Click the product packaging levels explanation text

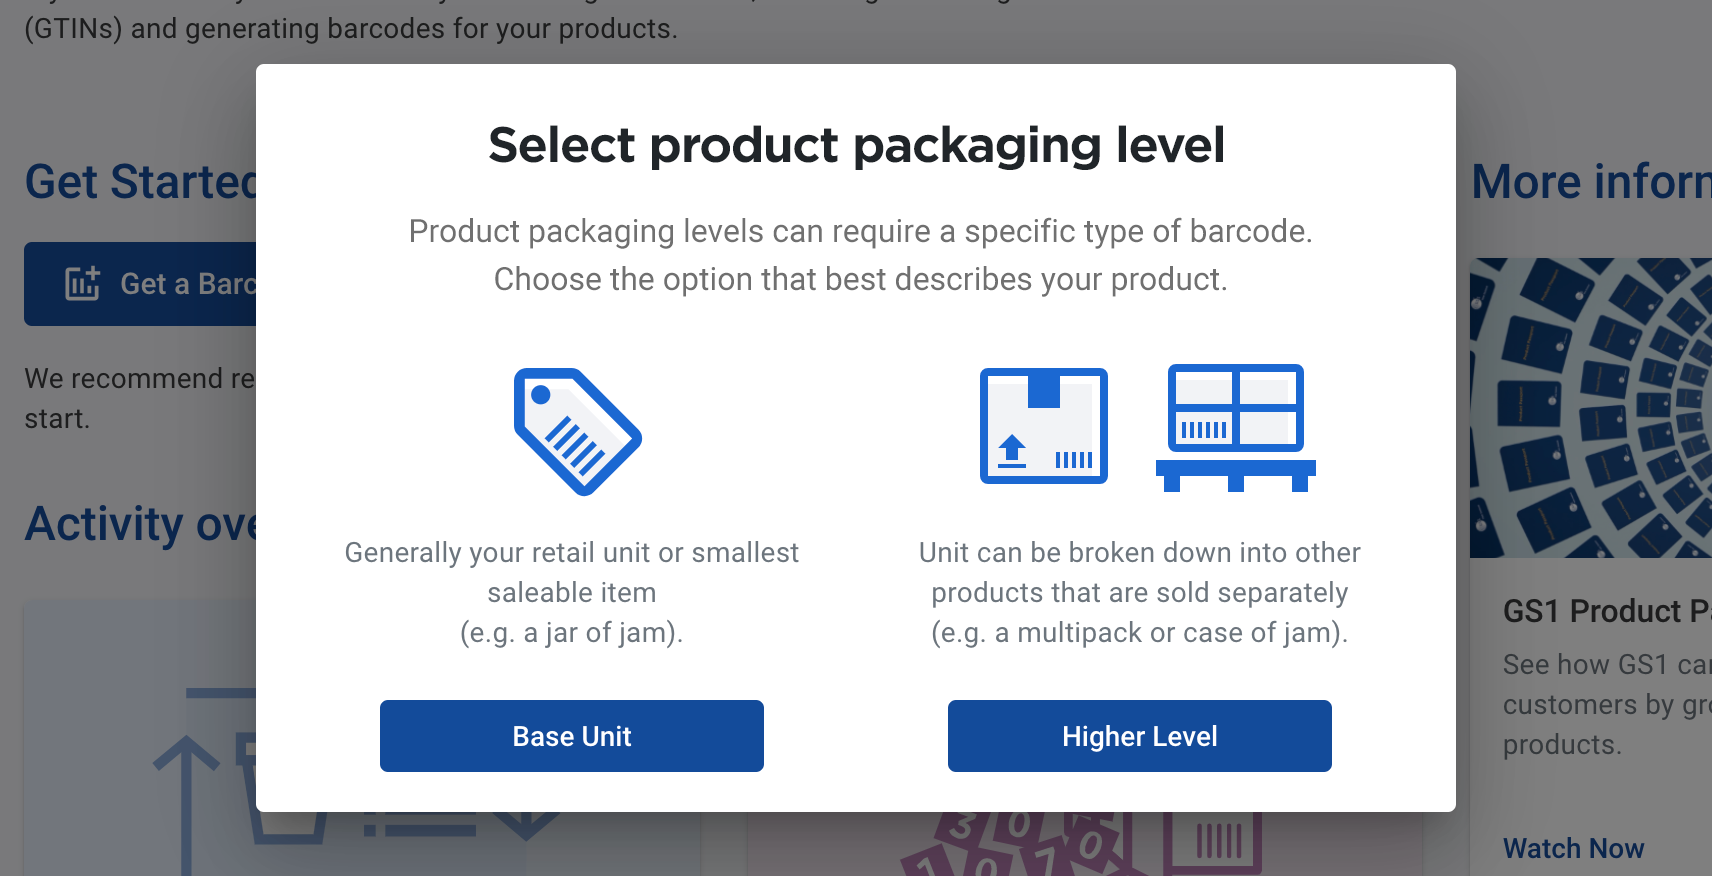(x=860, y=255)
